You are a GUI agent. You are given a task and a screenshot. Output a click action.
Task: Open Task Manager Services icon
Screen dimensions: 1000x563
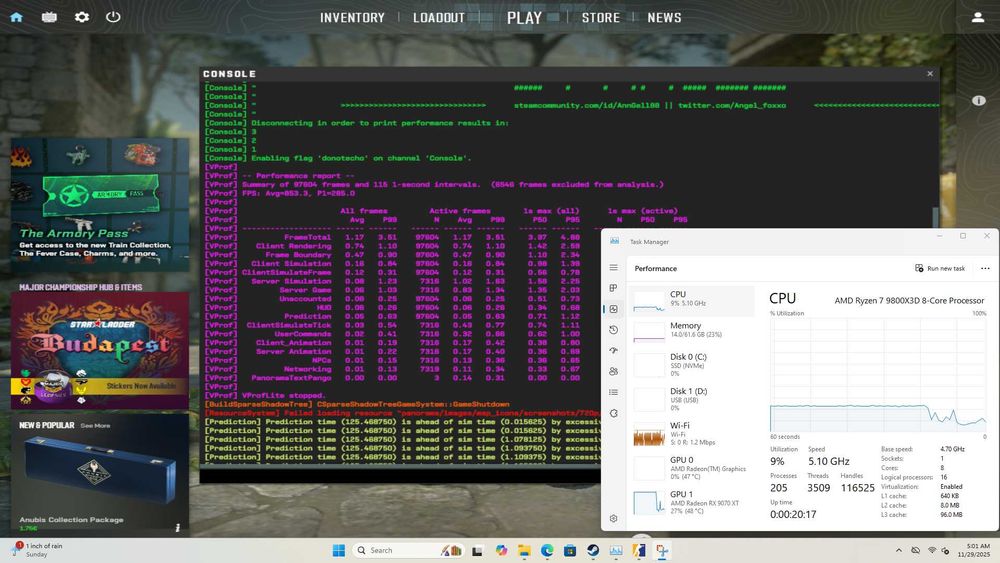tap(614, 413)
